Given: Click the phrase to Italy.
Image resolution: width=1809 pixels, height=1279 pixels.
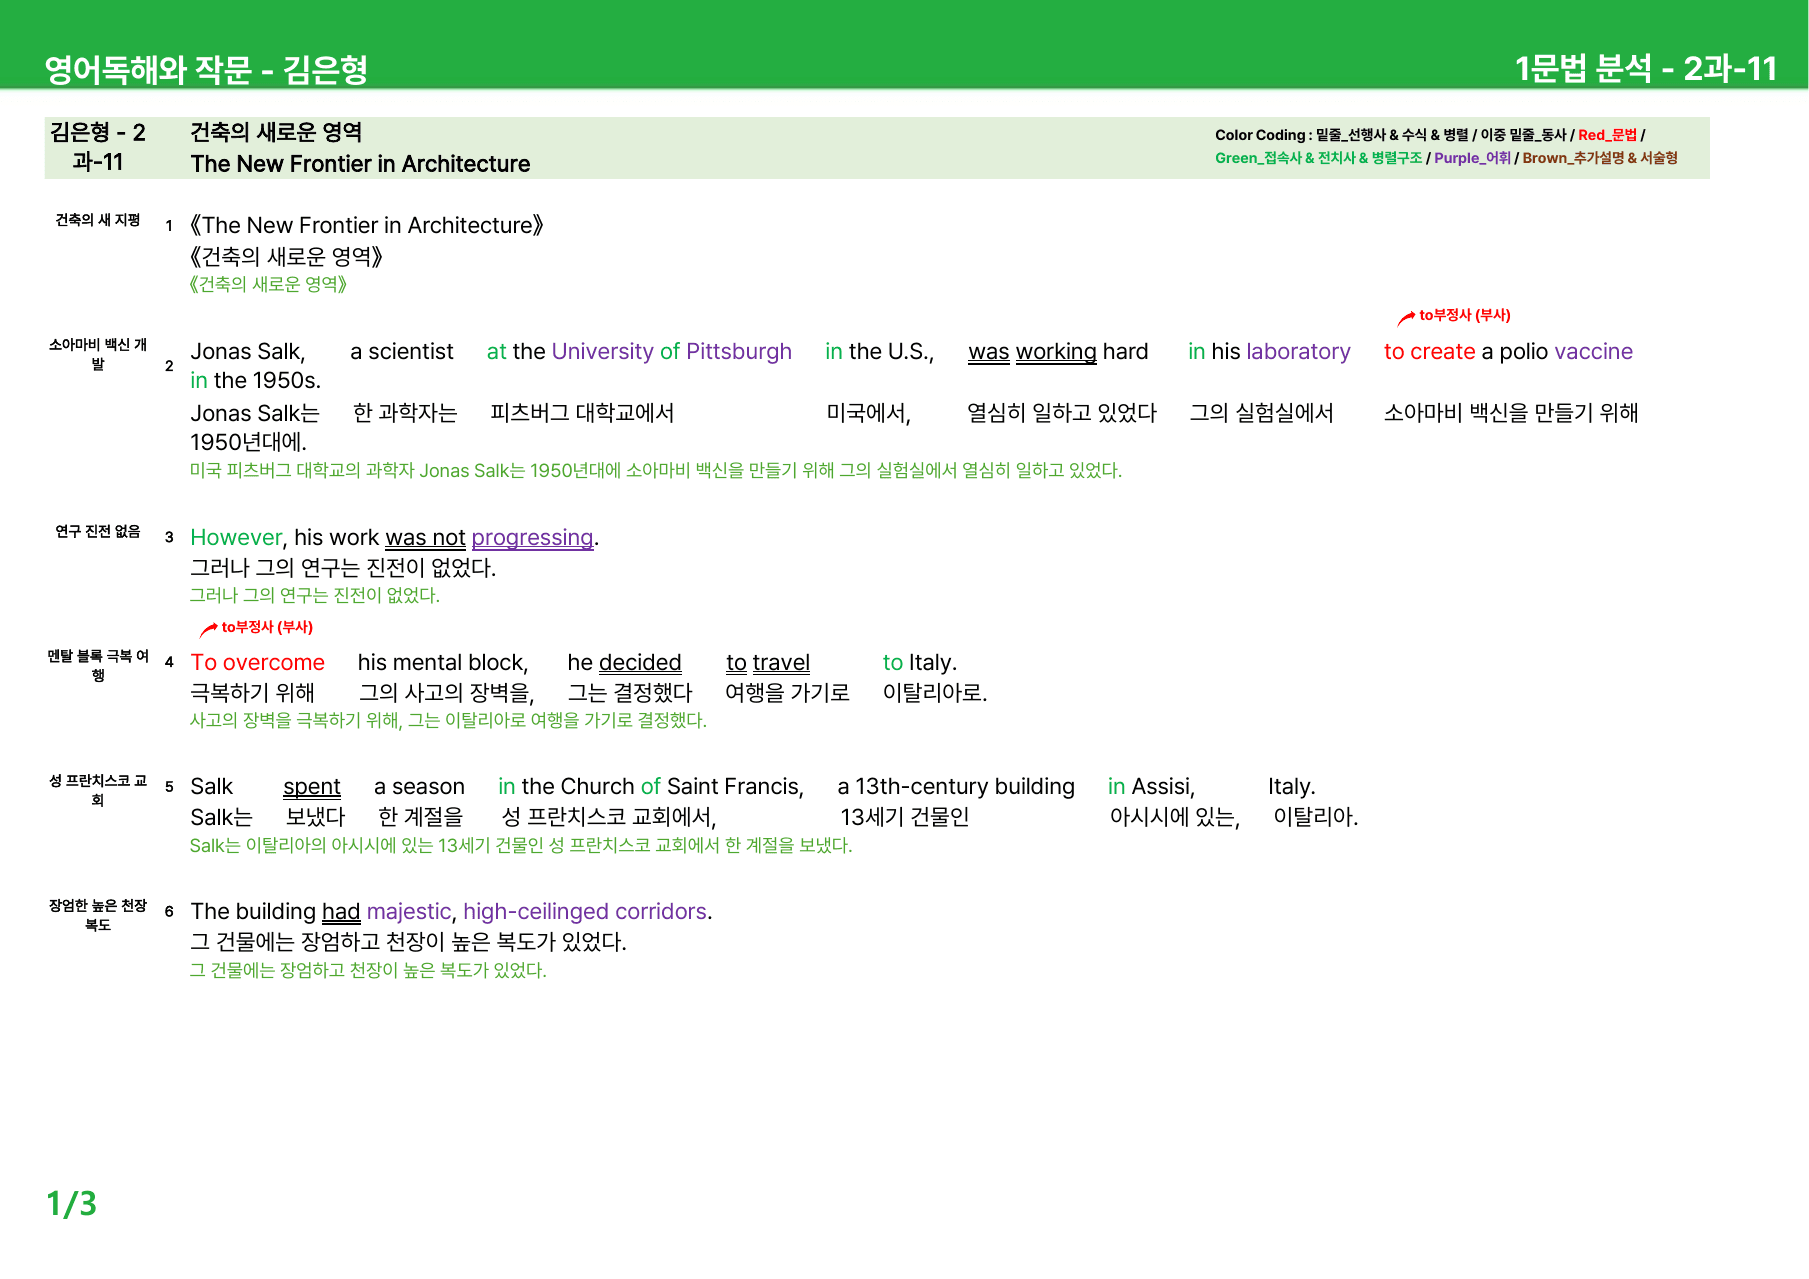Looking at the screenshot, I should click(x=920, y=663).
